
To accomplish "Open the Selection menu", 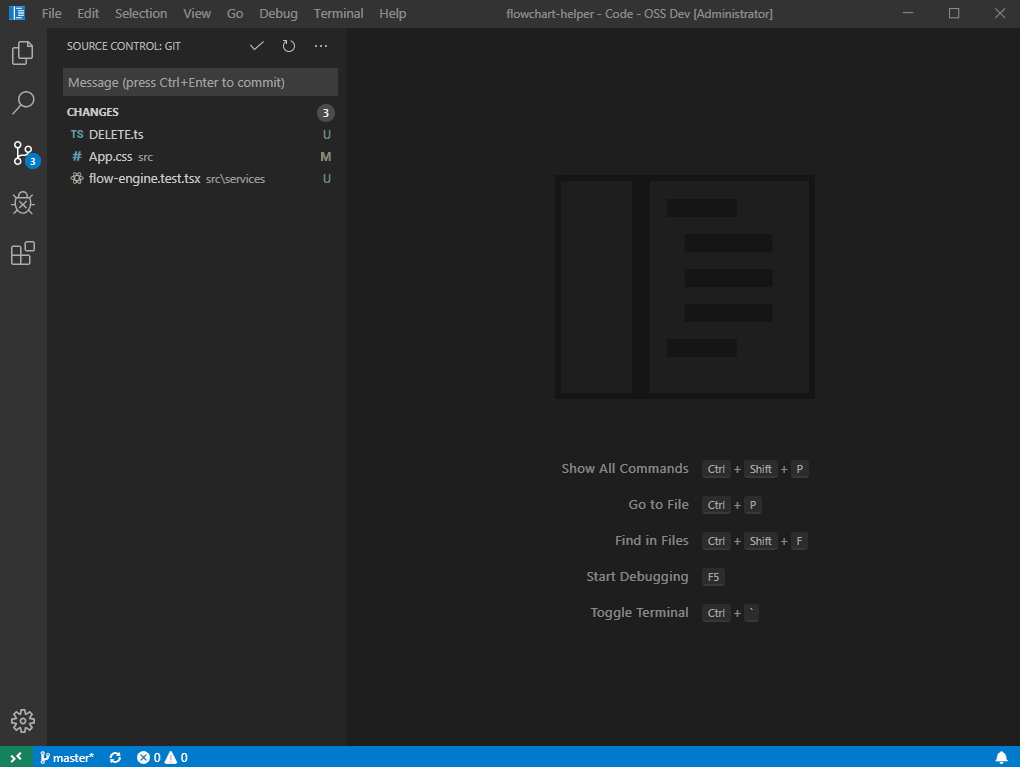I will coord(141,13).
